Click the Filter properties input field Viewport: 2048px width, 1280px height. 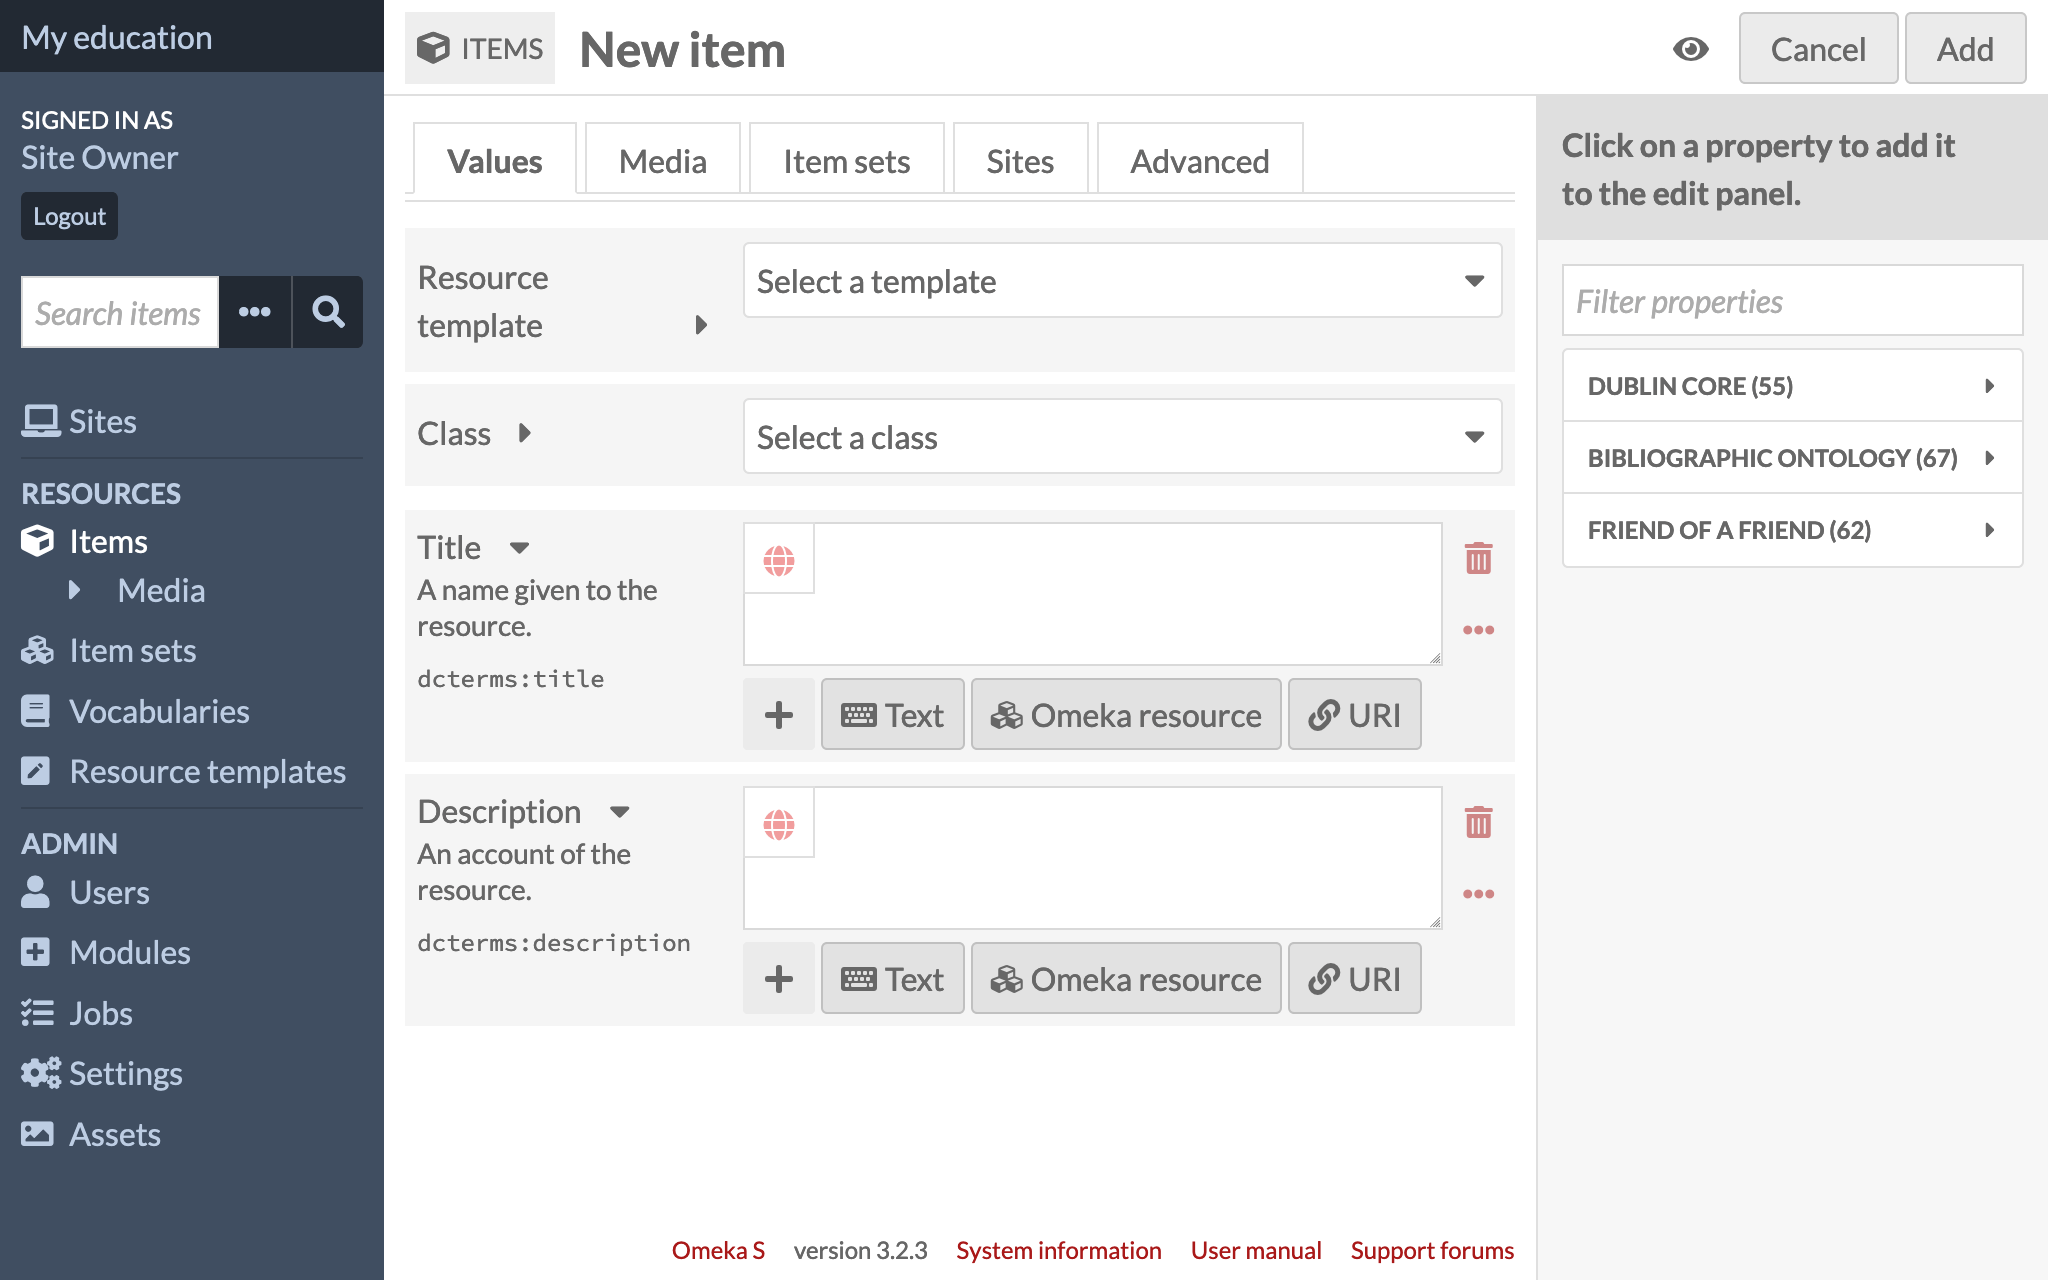click(1792, 301)
